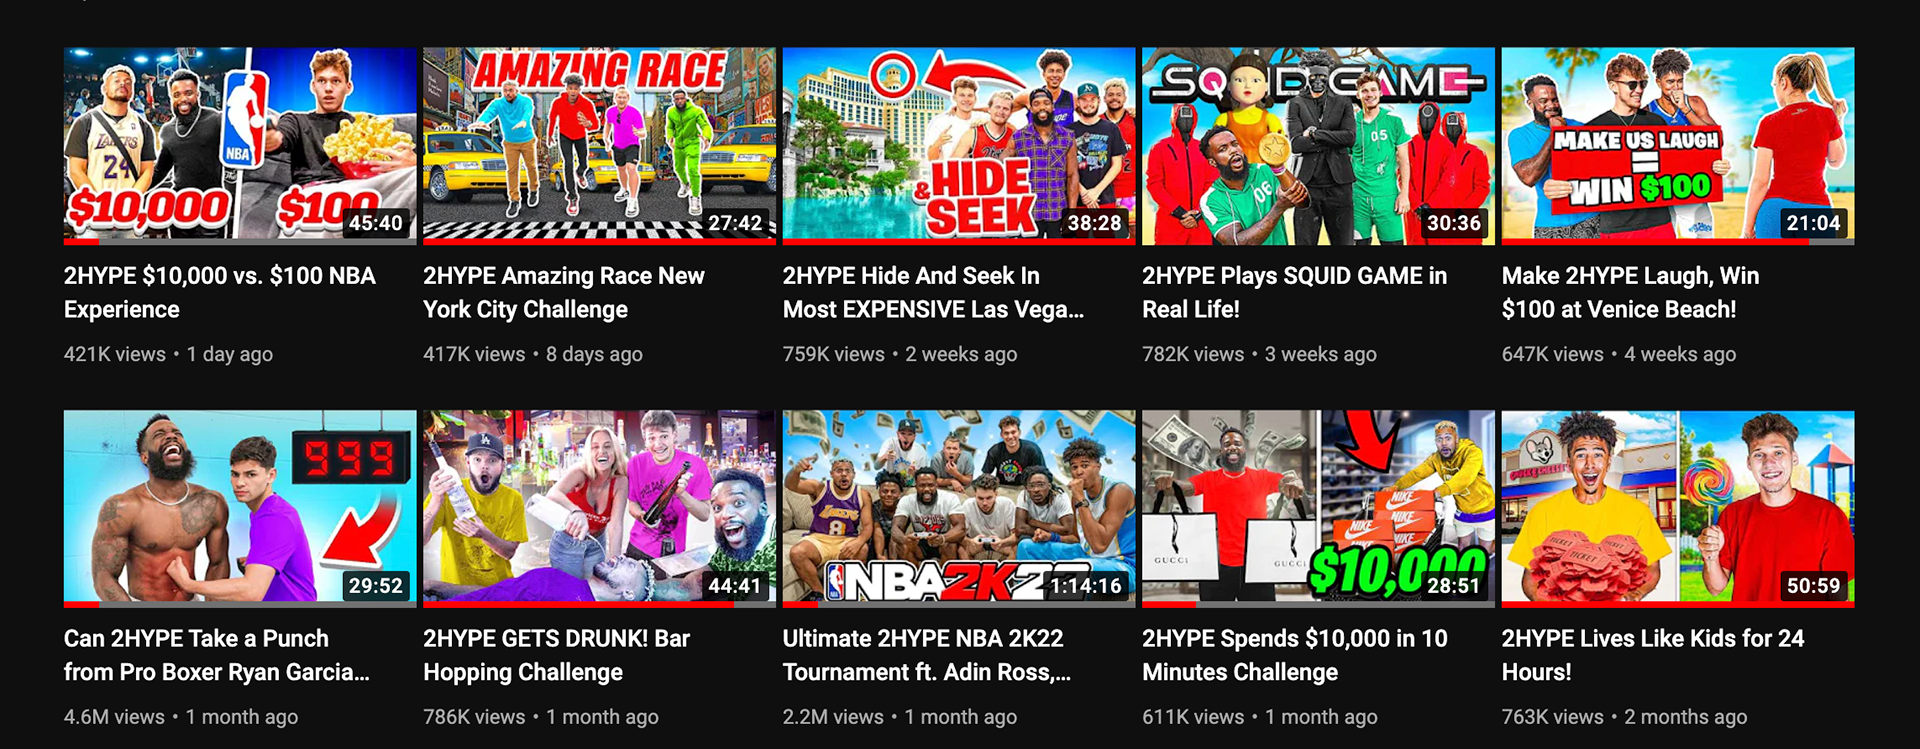Click title '2HYPE Lives Like Kids for 24 Hours!'
The width and height of the screenshot is (1920, 749).
point(1653,655)
